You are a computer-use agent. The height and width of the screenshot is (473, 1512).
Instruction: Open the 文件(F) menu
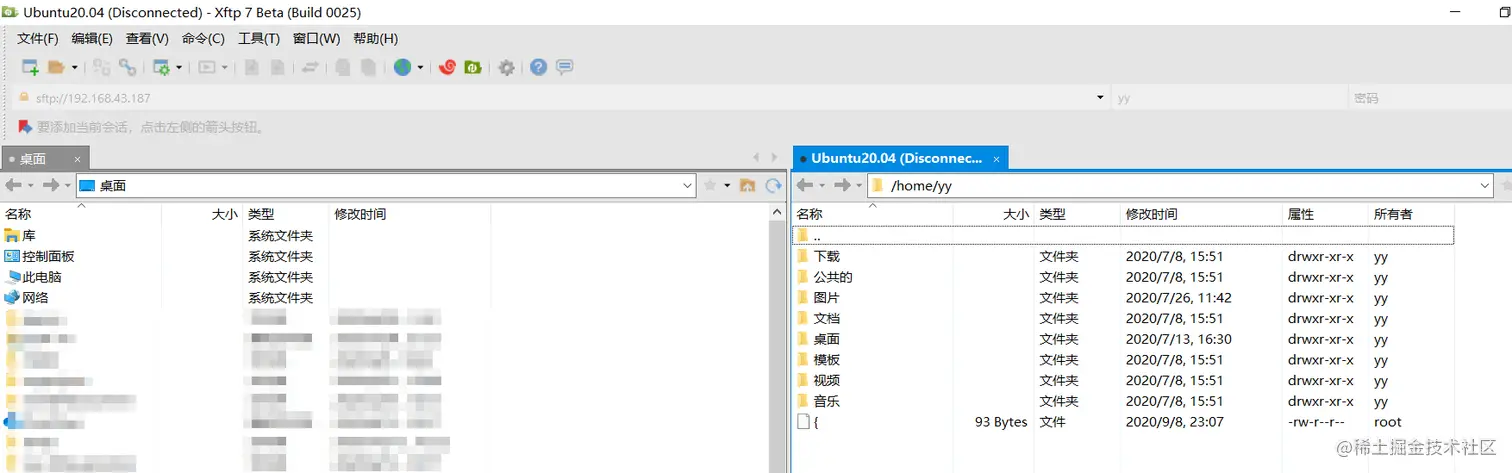click(x=38, y=38)
